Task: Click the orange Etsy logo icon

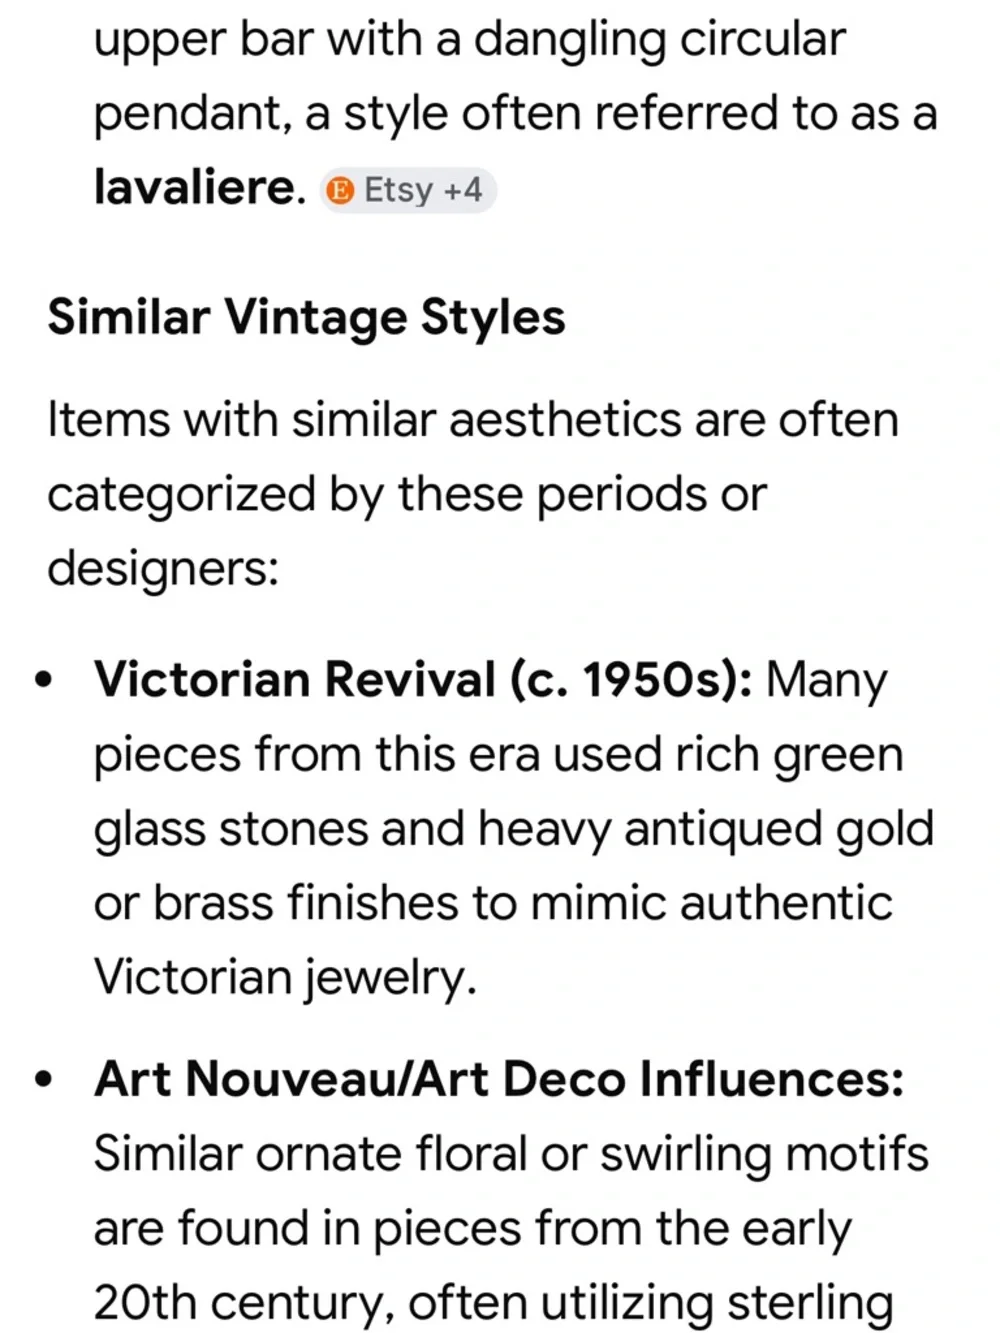Action: 341,190
